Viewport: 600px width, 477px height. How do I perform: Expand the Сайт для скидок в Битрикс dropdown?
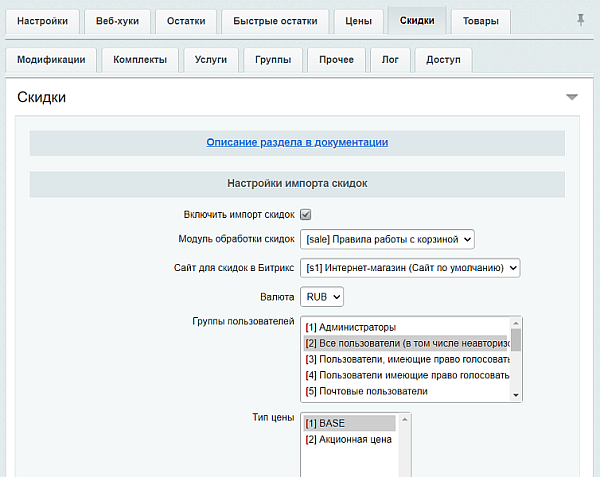click(x=410, y=268)
